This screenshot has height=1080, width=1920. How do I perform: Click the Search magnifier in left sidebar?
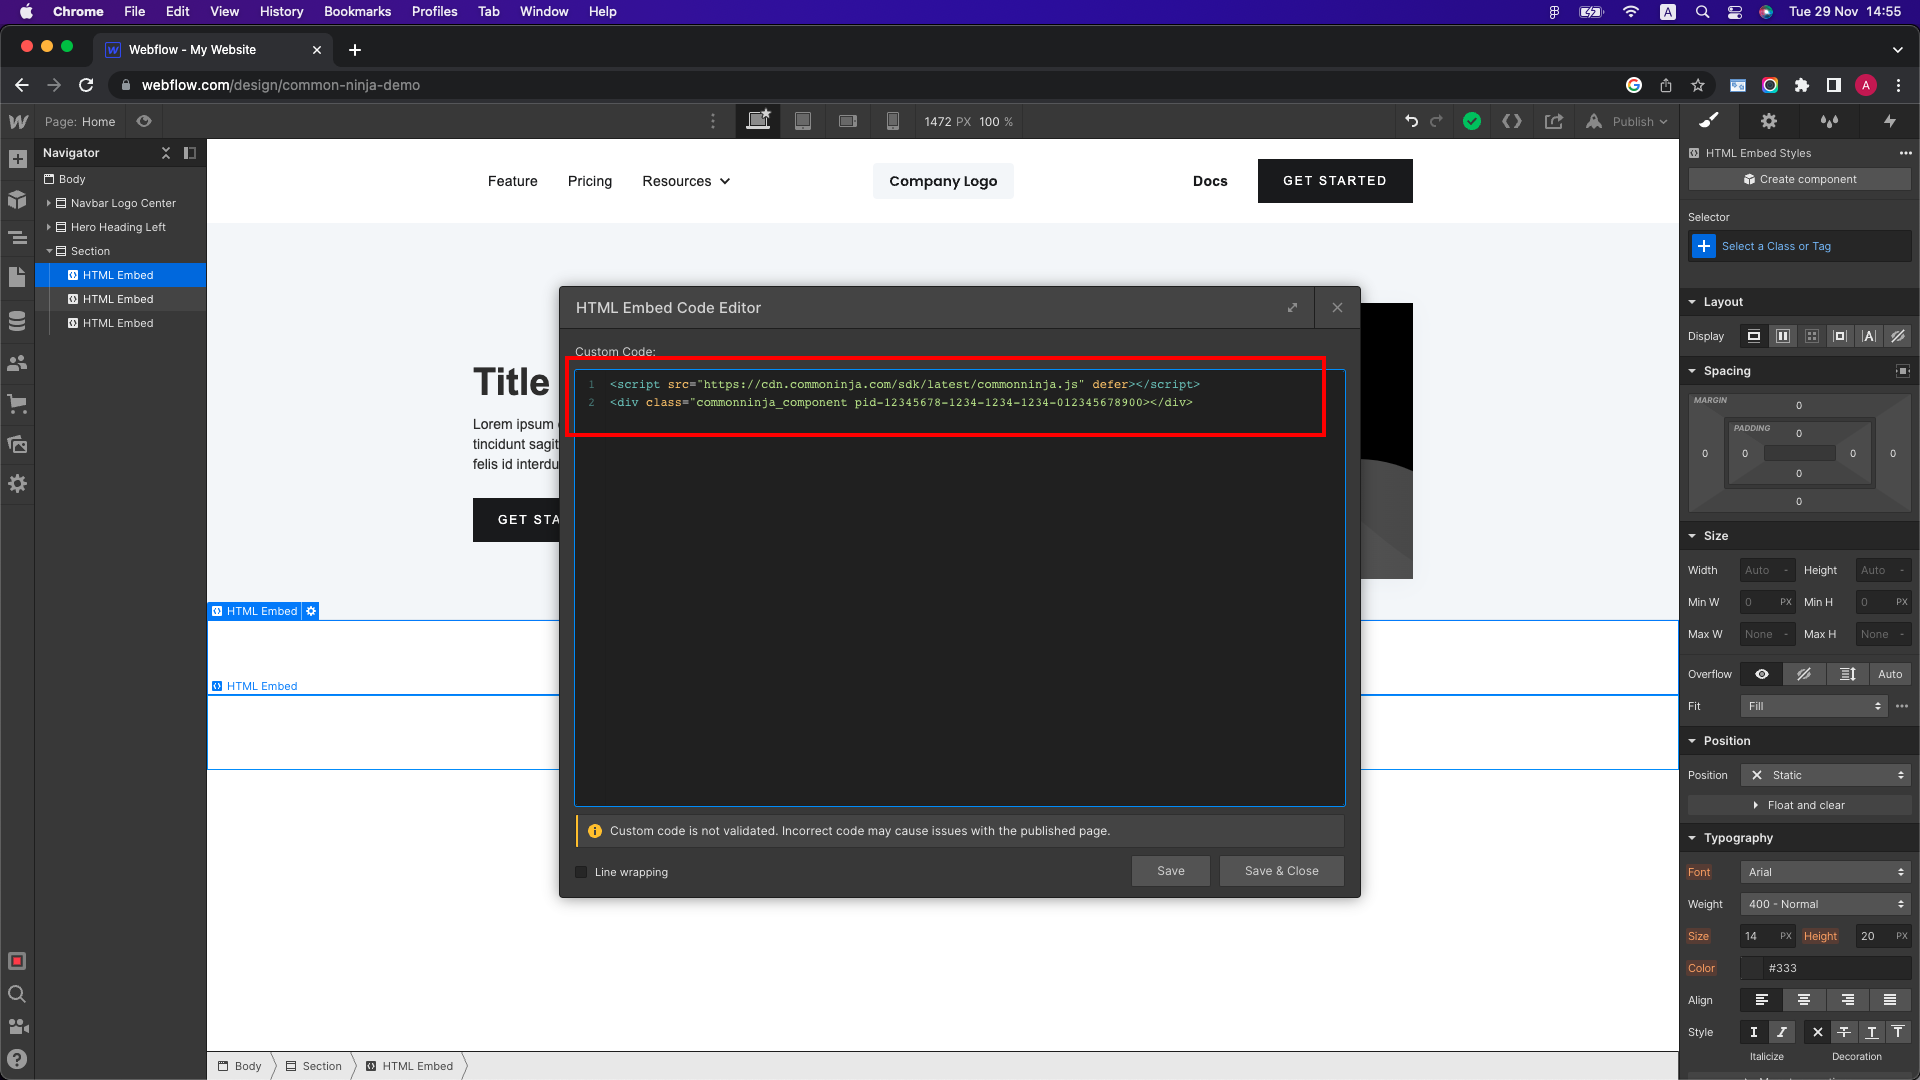tap(17, 994)
